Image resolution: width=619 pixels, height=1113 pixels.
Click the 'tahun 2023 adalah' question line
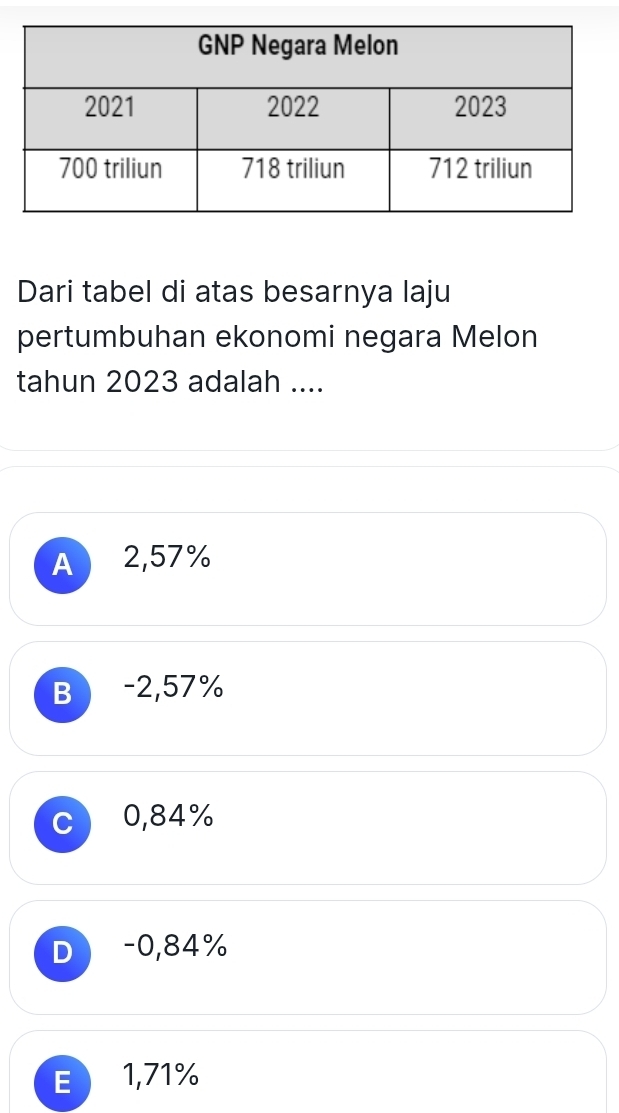pos(170,383)
